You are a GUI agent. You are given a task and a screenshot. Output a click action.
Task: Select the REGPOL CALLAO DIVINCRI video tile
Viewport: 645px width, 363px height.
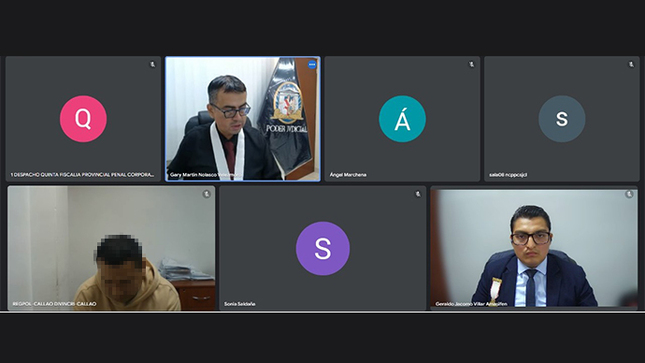(x=111, y=248)
